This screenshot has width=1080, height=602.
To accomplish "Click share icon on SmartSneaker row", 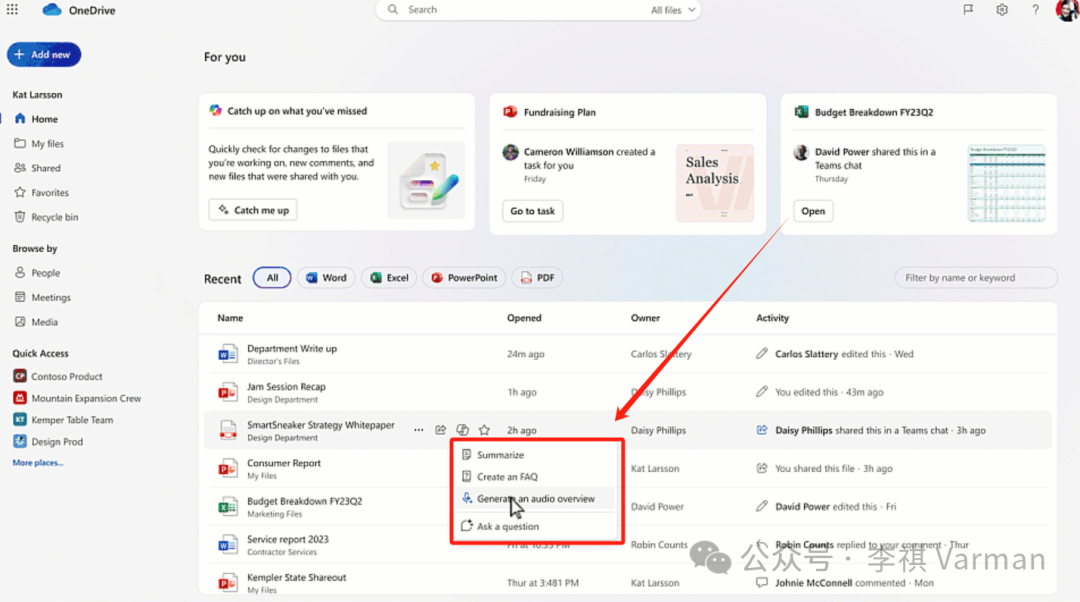I will click(441, 430).
